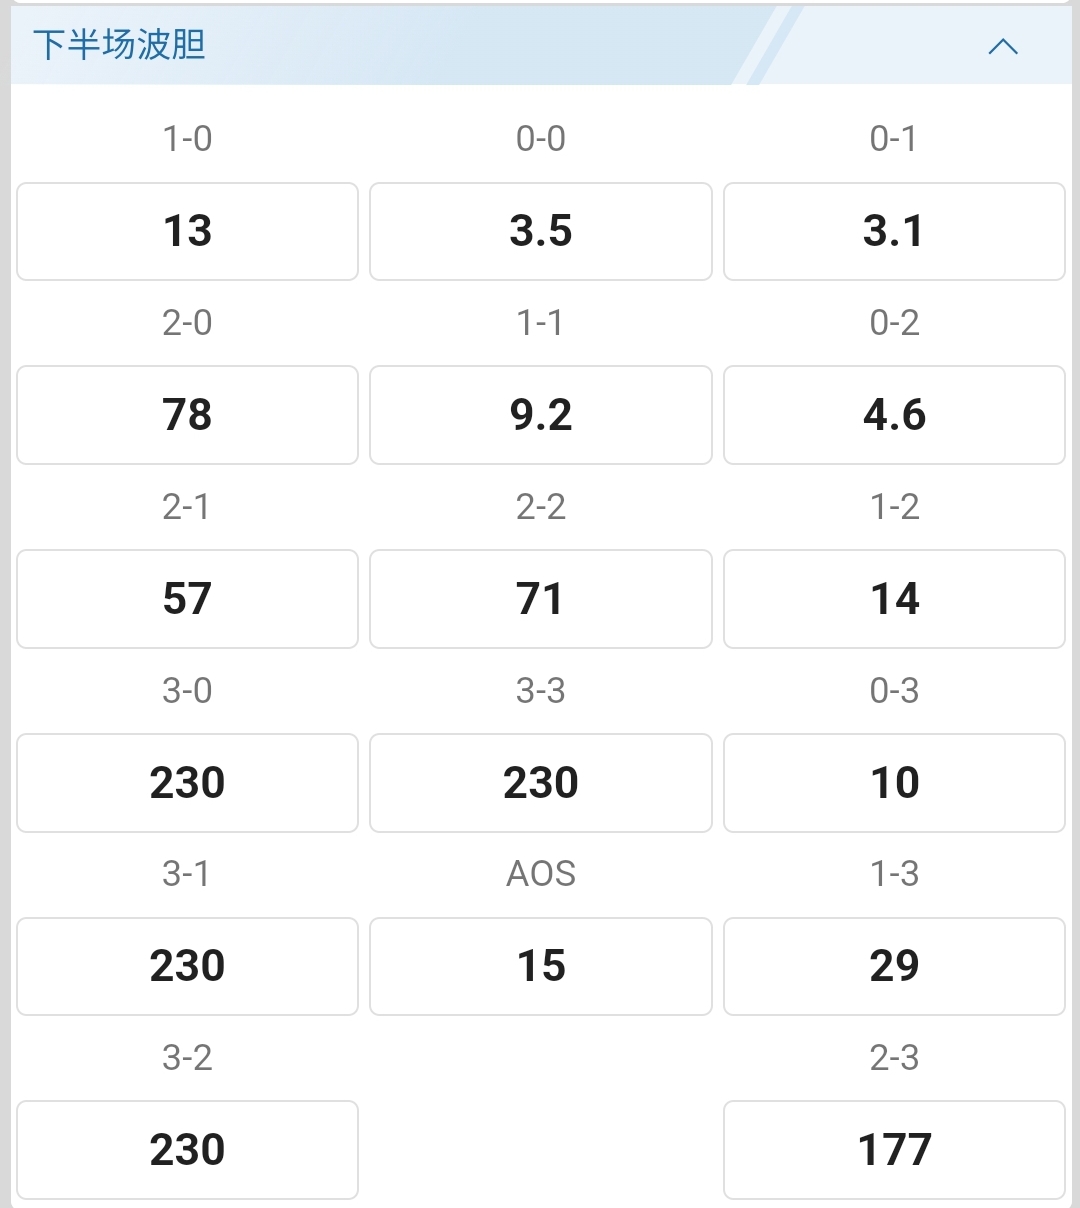The height and width of the screenshot is (1208, 1080).
Task: Pick 0-0 score at odds 3.5
Action: (540, 231)
